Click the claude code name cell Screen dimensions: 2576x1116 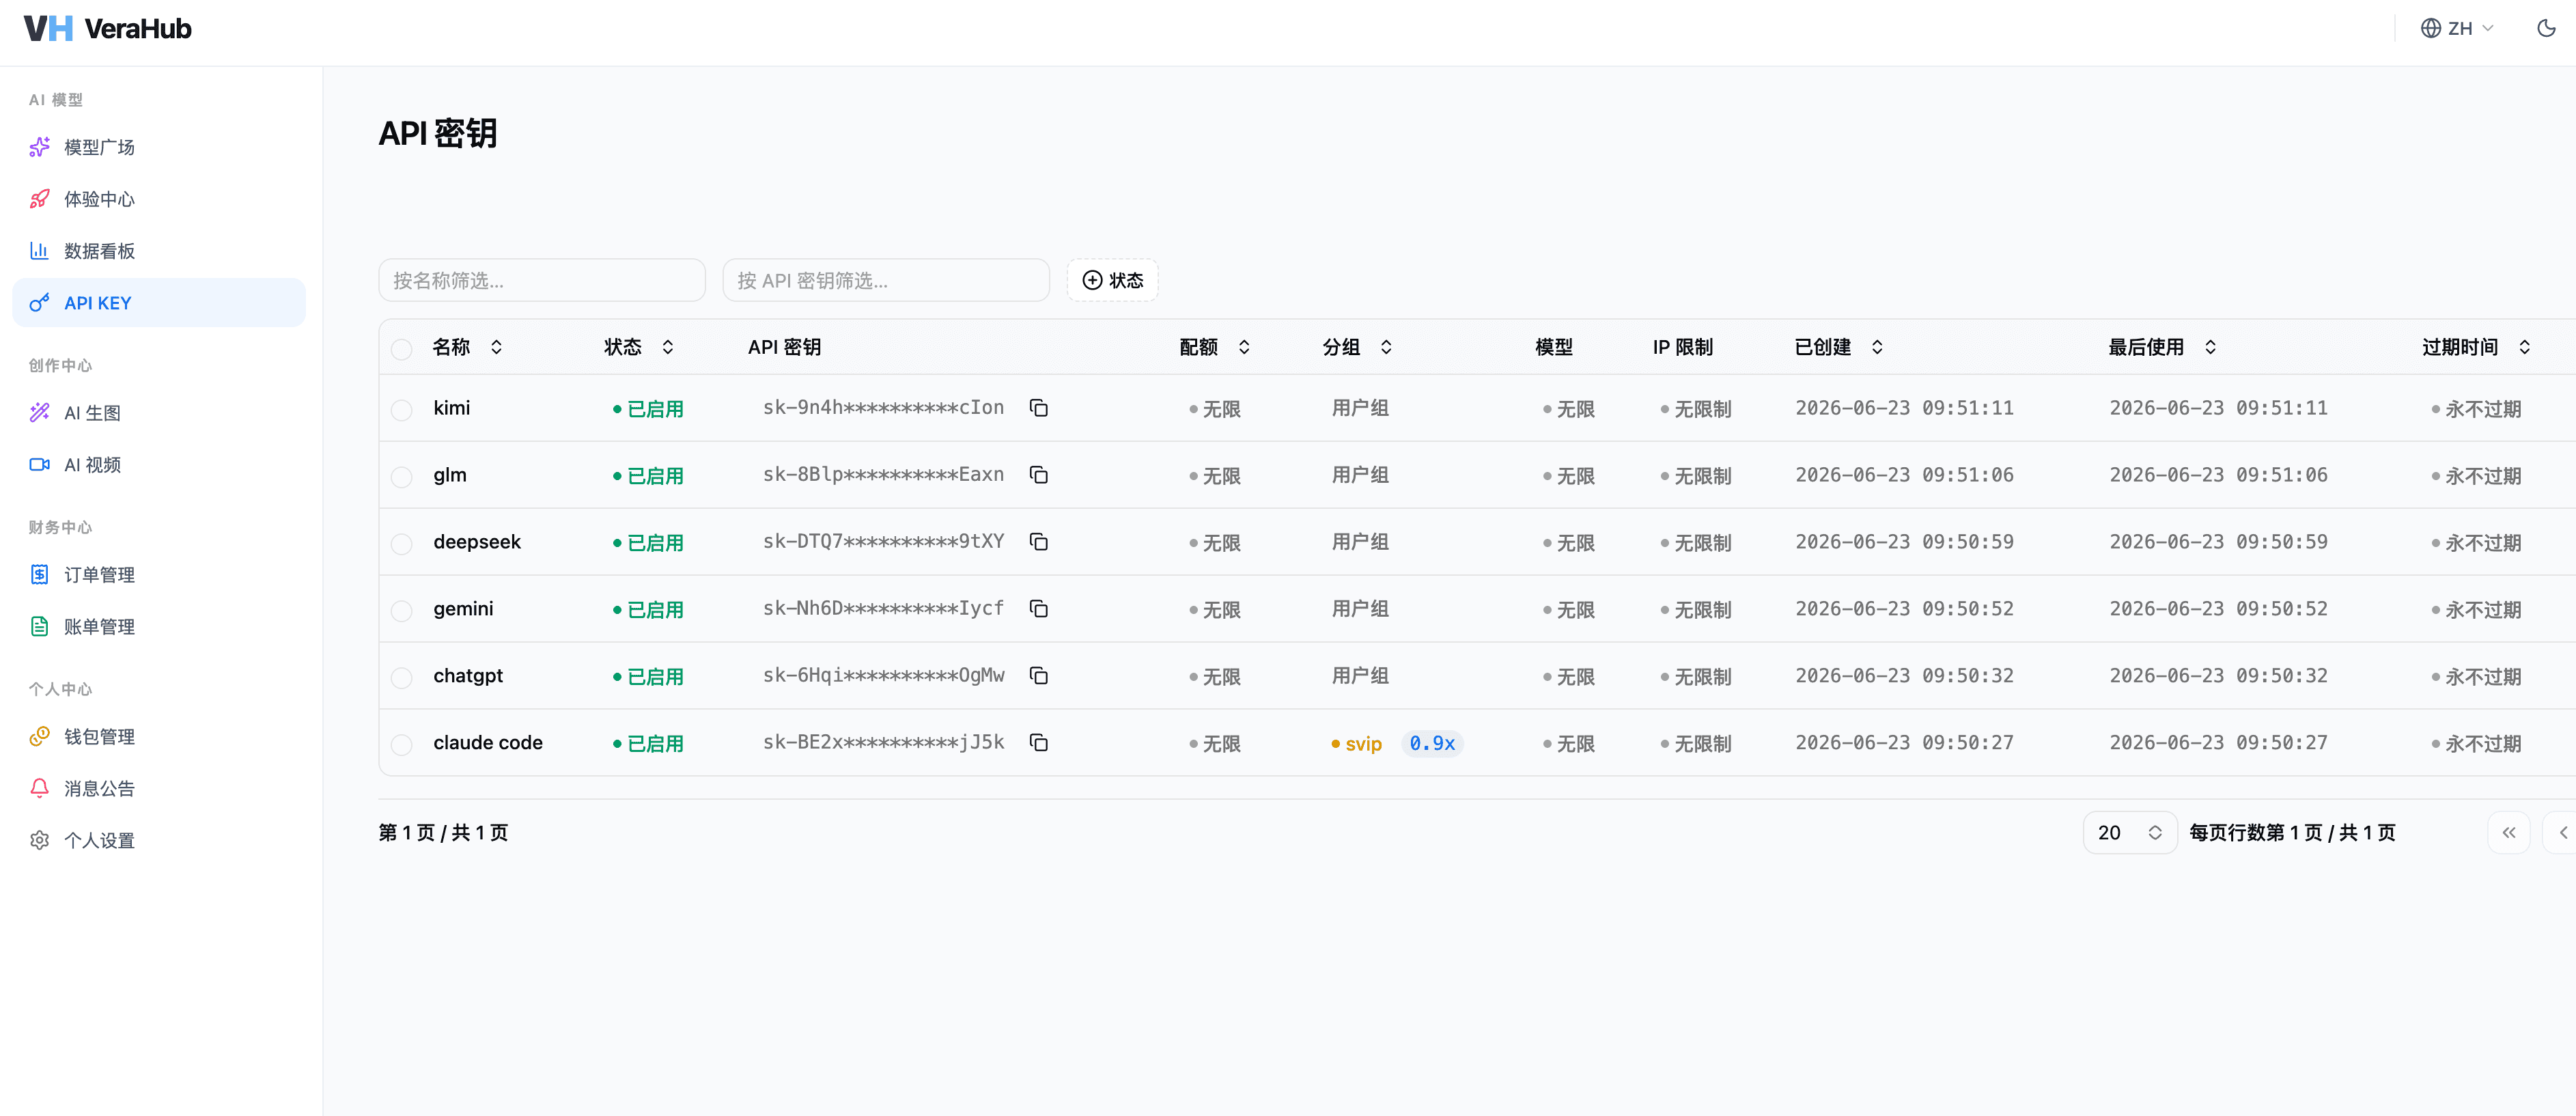coord(488,743)
